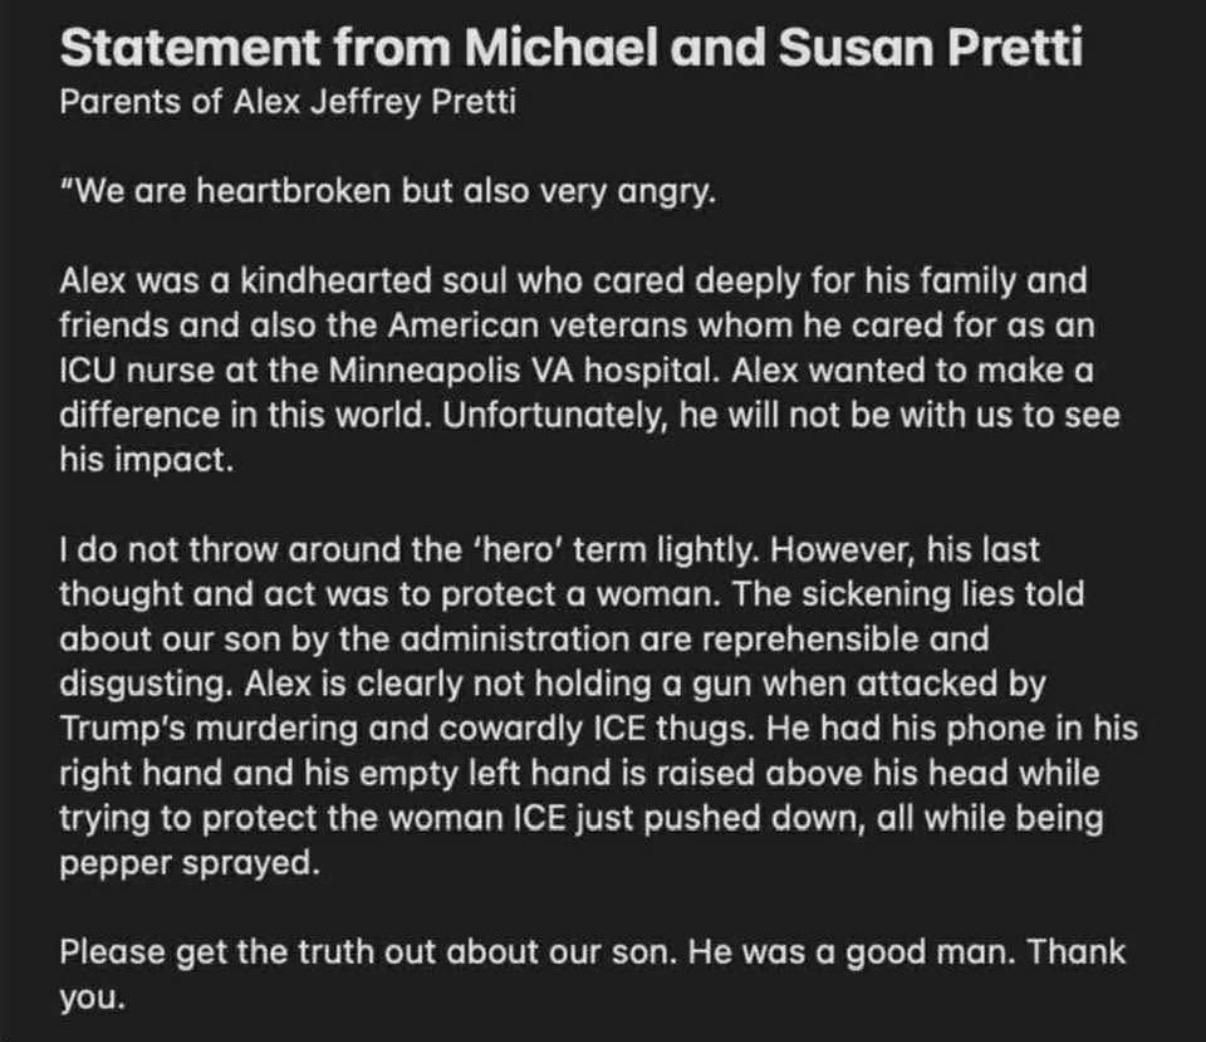
Task: Click the subtitle "Parents of Alex Jeffrey Pretti"
Action: [288, 102]
